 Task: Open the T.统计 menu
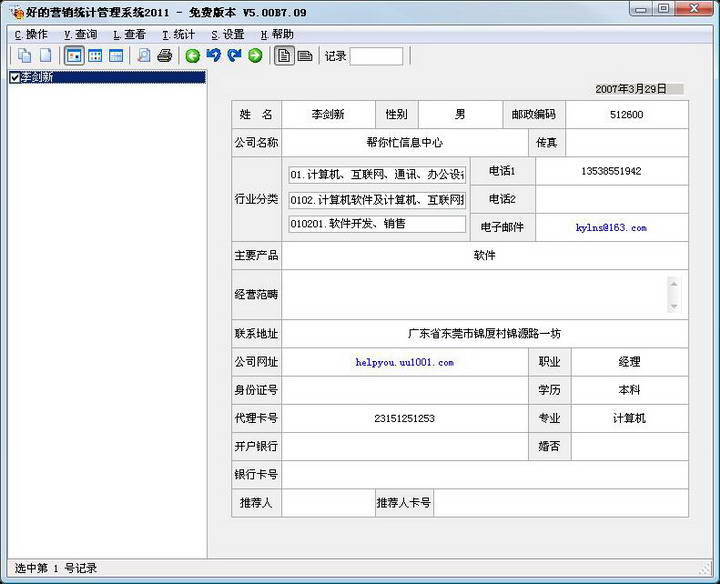[x=178, y=34]
